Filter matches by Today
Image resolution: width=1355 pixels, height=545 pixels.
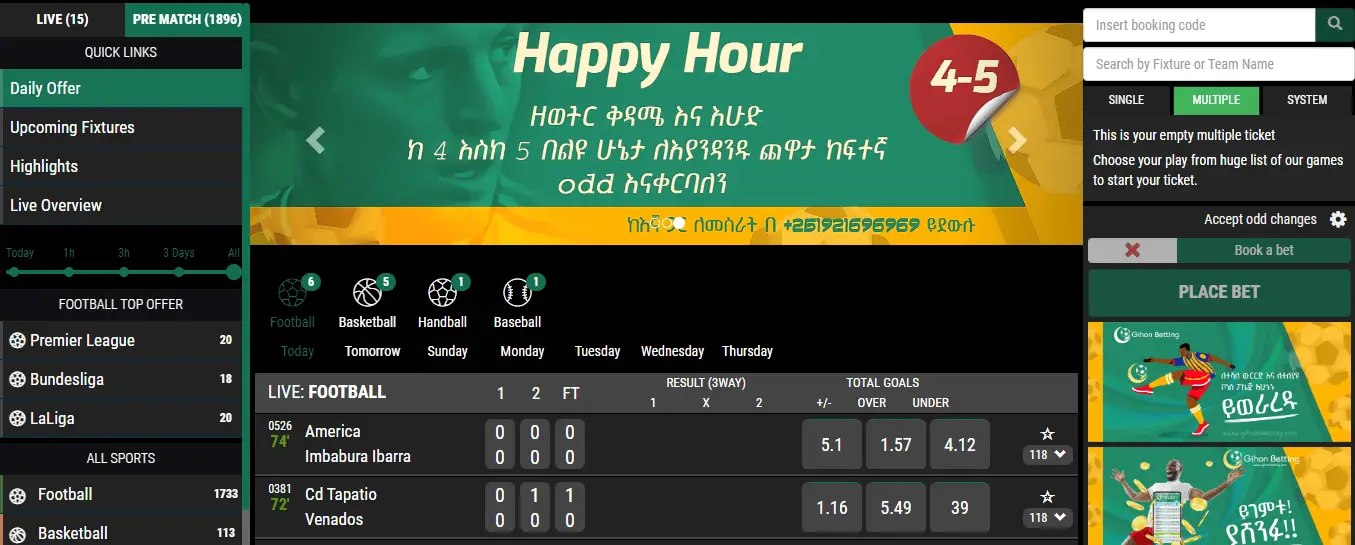point(297,351)
